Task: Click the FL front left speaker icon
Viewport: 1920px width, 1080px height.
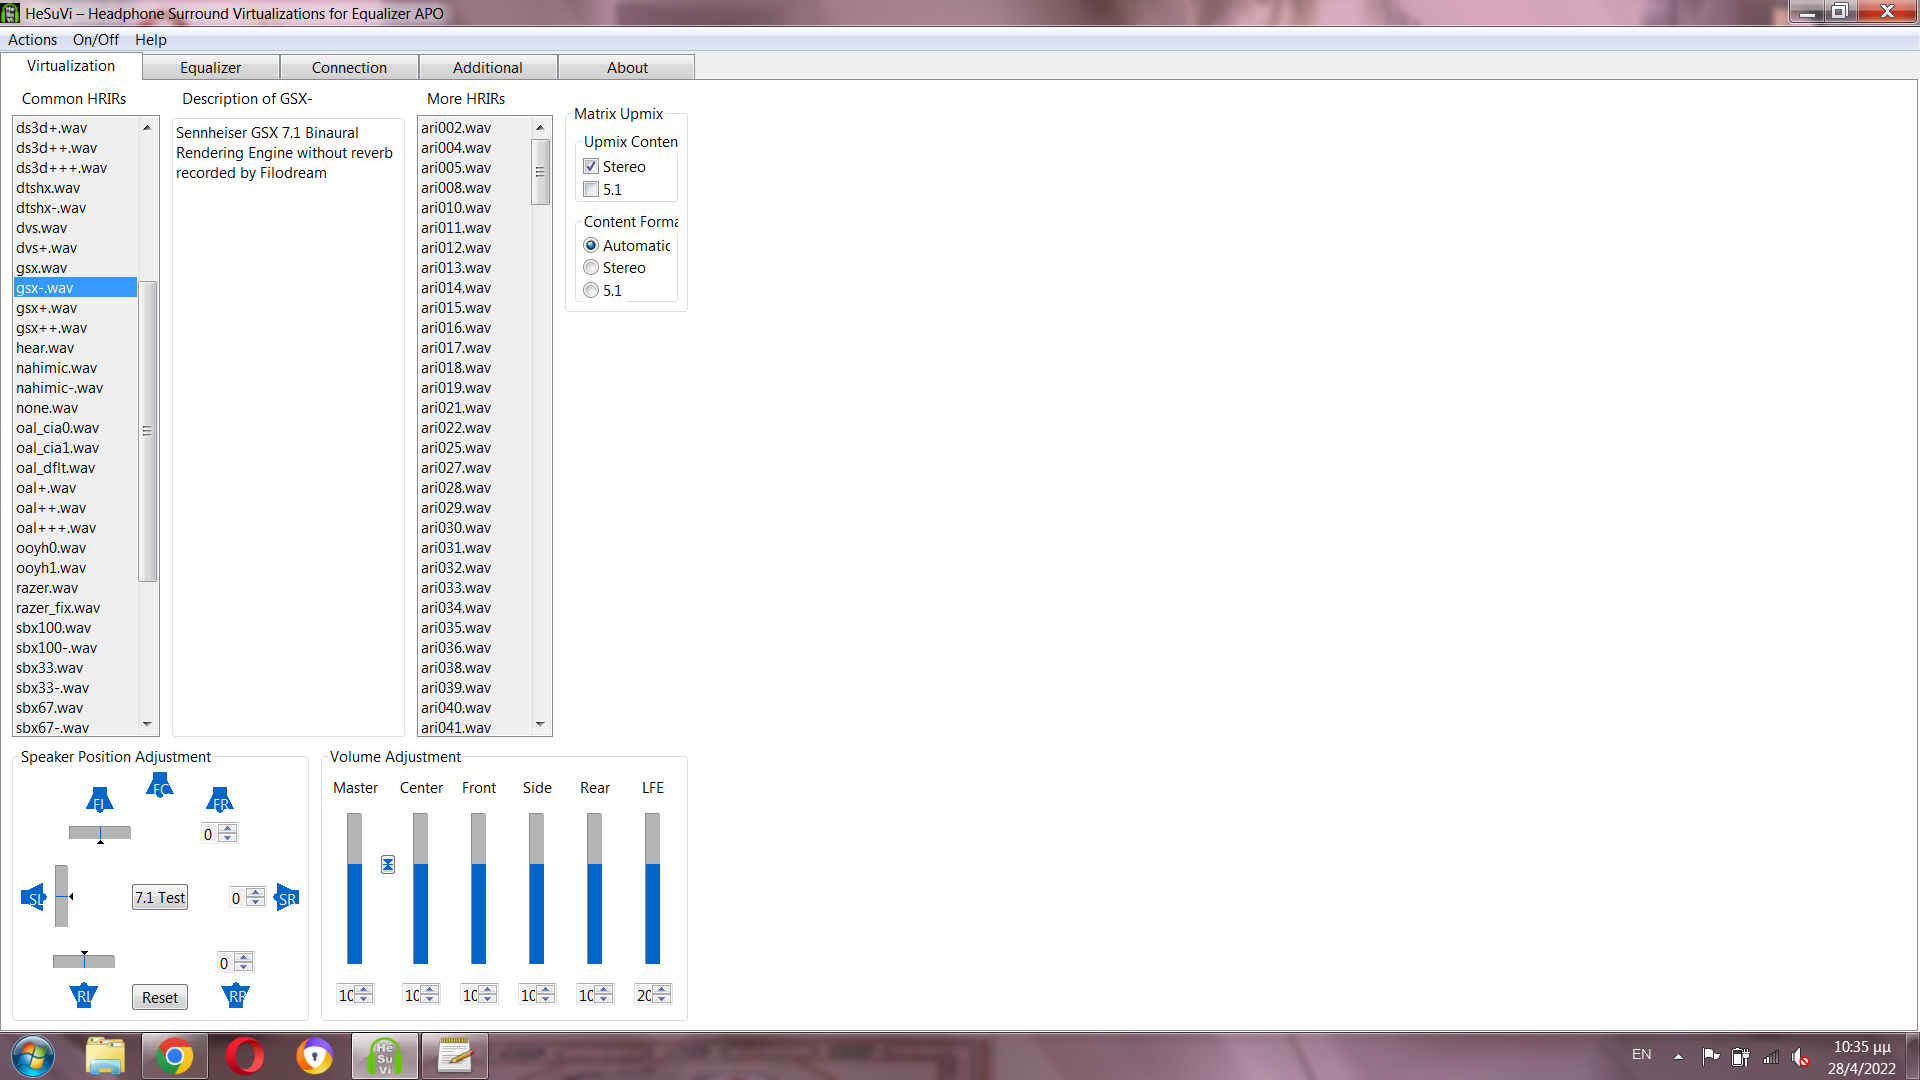Action: tap(99, 800)
